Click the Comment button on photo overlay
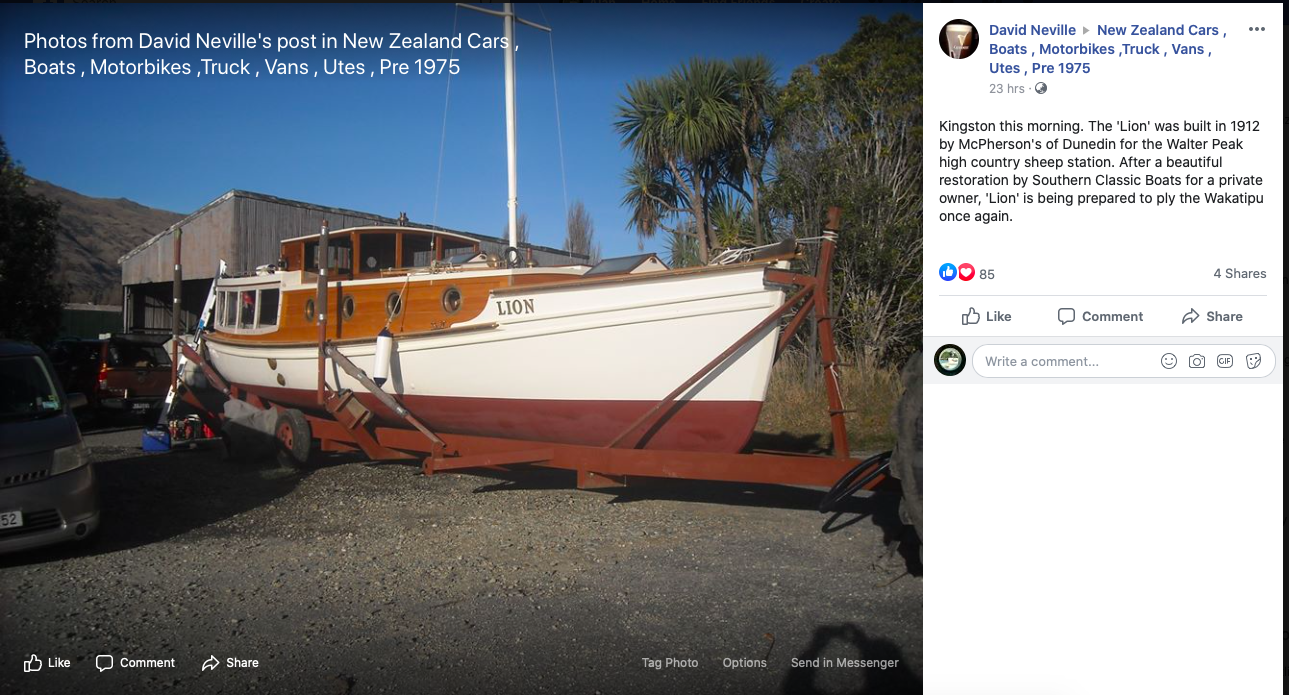Image resolution: width=1289 pixels, height=695 pixels. (x=135, y=662)
